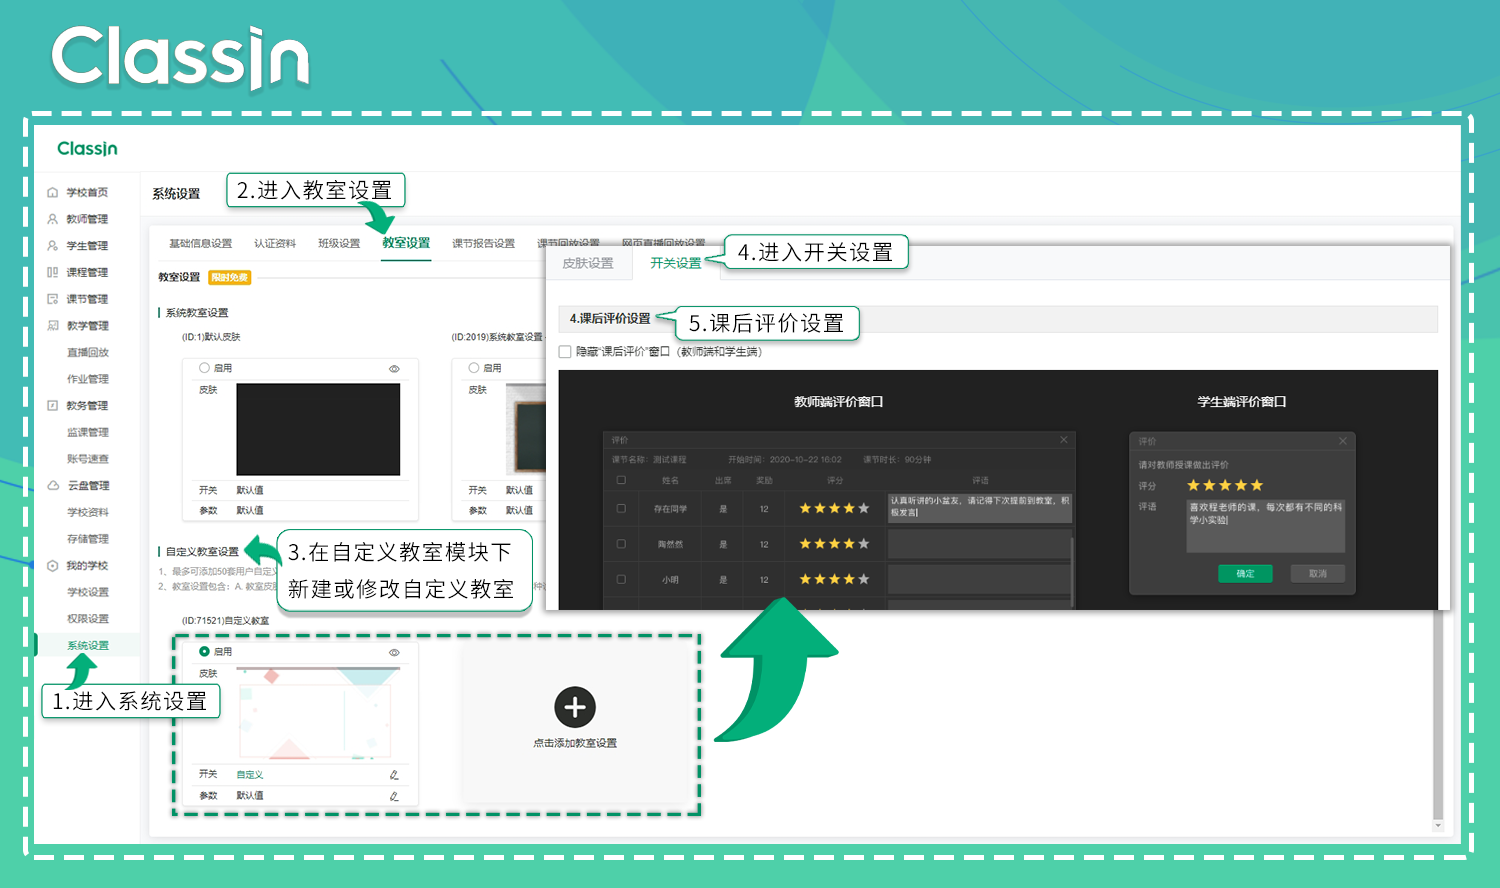Open 课节报告设置 tab
This screenshot has width=1500, height=888.
click(x=483, y=244)
